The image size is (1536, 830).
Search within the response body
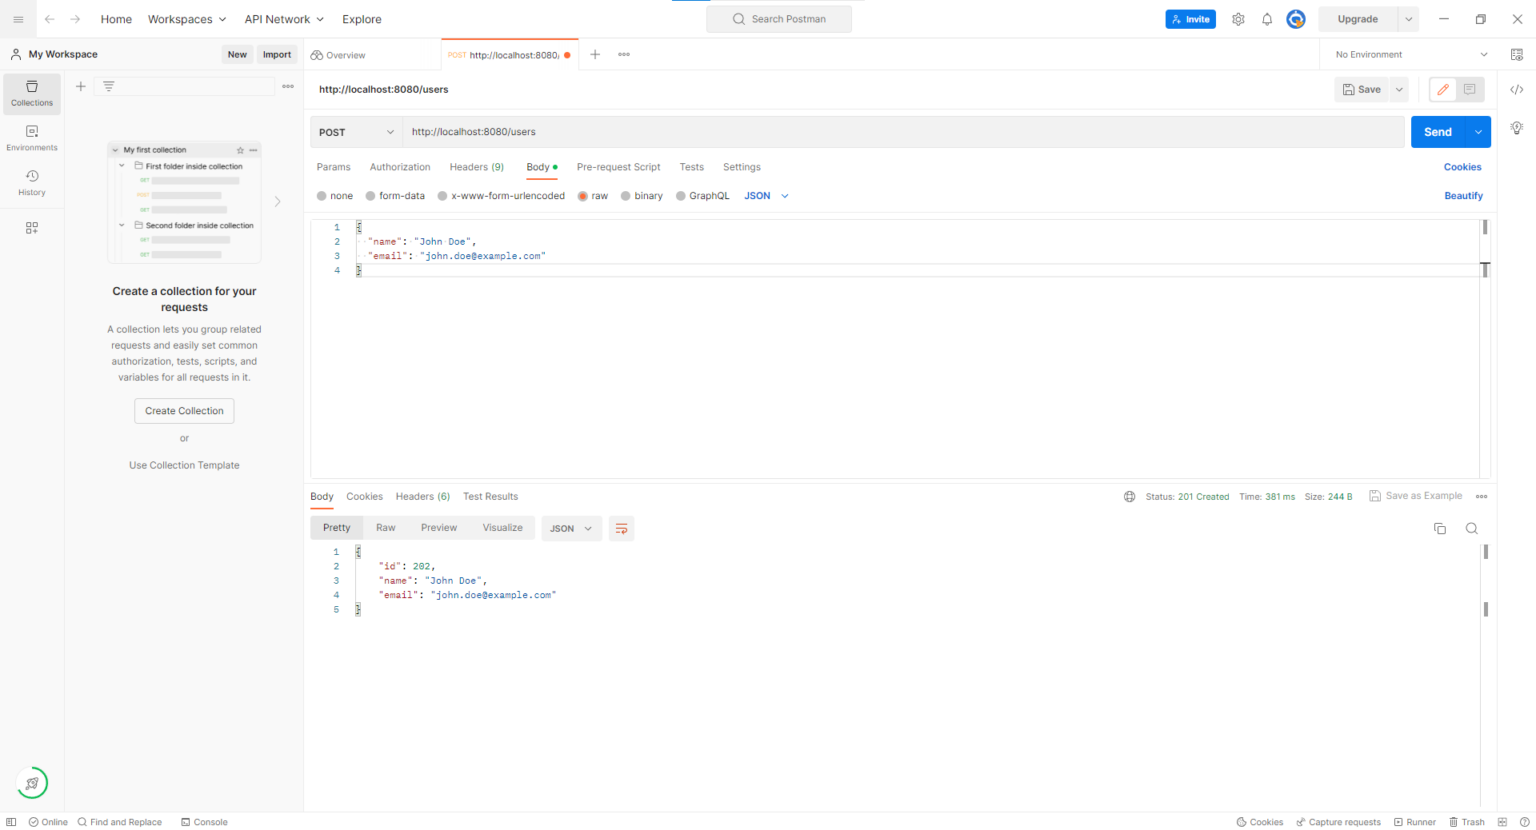pyautogui.click(x=1471, y=528)
